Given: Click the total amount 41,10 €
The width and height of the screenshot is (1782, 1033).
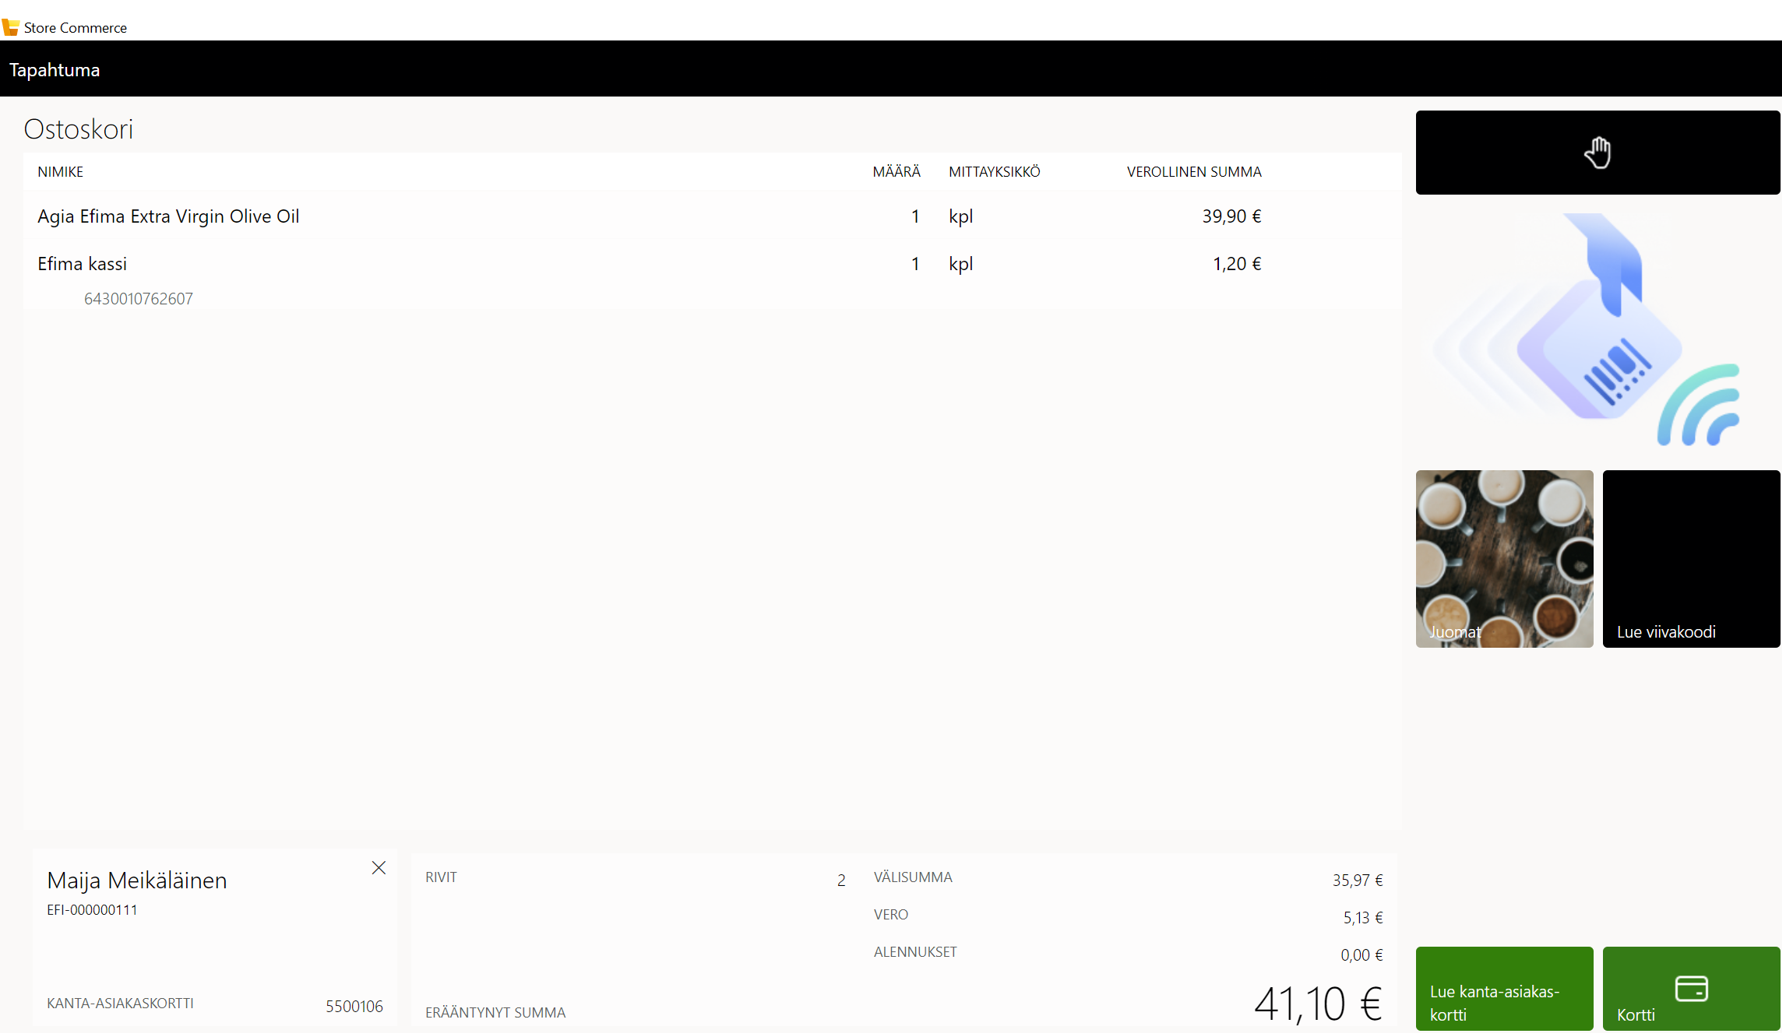Looking at the screenshot, I should [1318, 1003].
